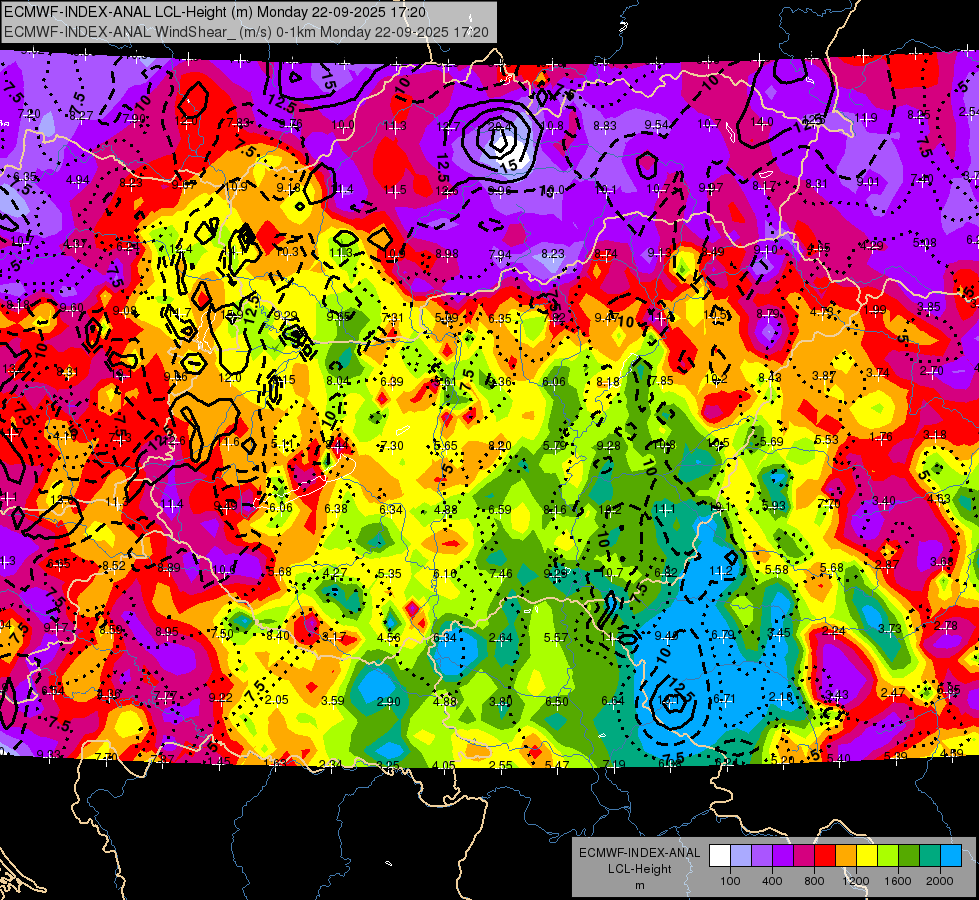The height and width of the screenshot is (900, 979).
Task: Select the red legend color swatch
Action: point(825,856)
